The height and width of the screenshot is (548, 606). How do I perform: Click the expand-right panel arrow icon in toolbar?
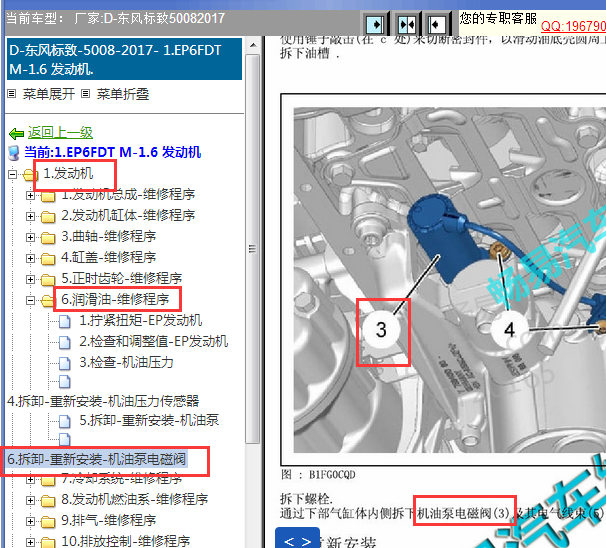374,24
